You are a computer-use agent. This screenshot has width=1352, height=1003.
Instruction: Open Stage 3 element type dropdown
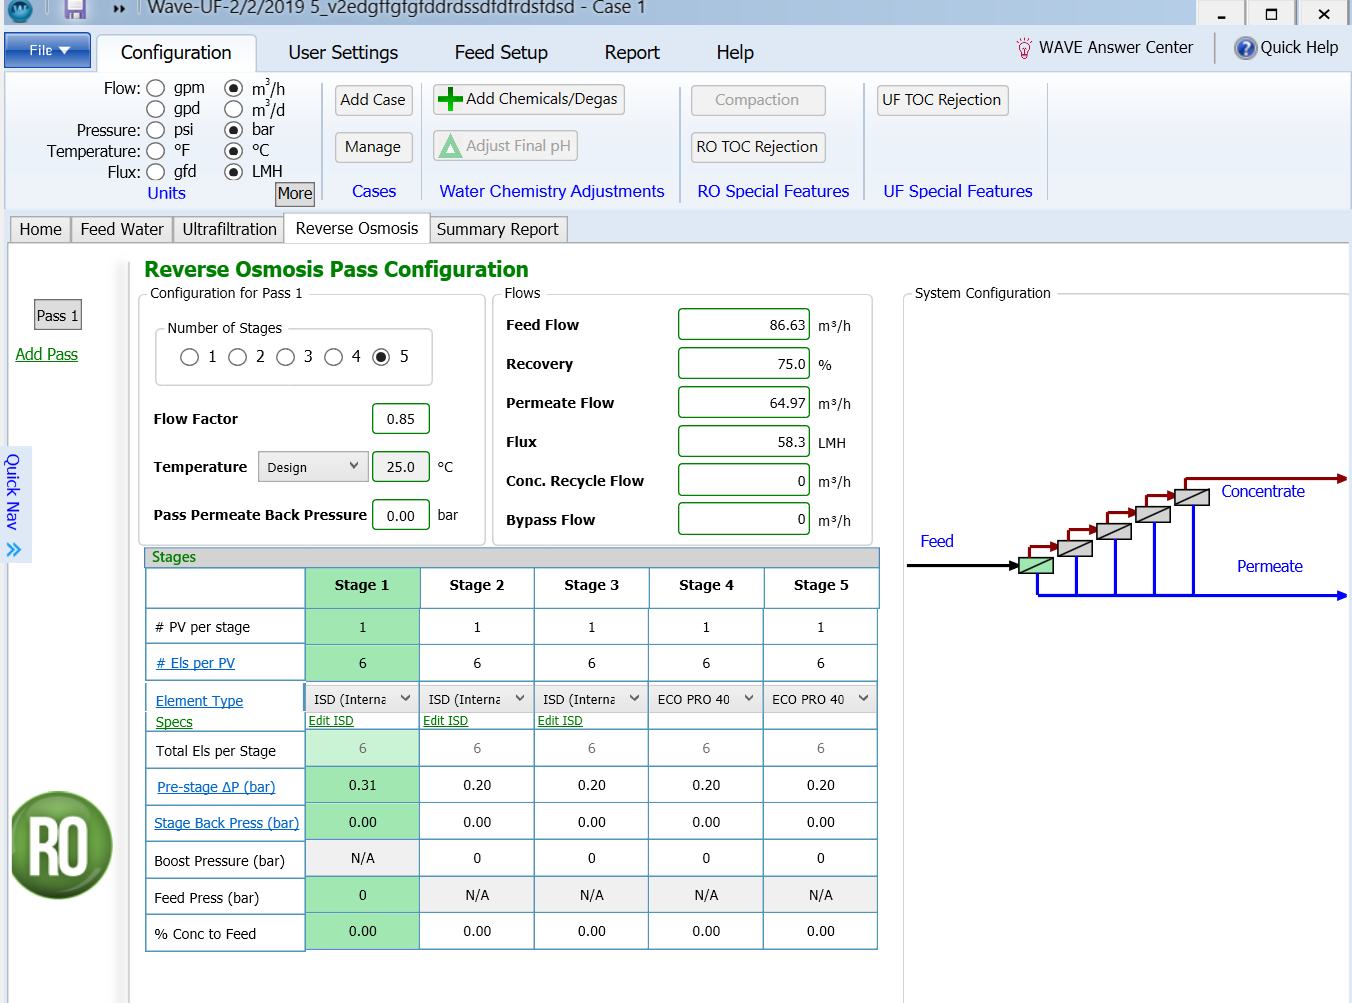point(591,699)
